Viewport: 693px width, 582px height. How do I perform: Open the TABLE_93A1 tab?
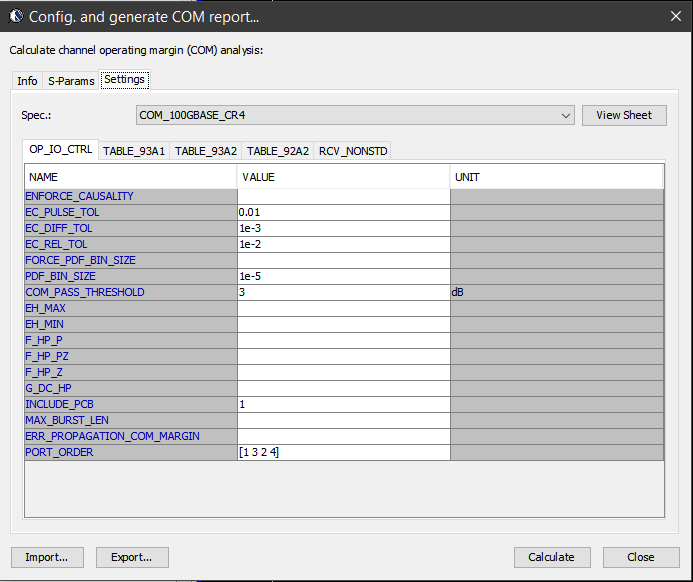(x=133, y=151)
